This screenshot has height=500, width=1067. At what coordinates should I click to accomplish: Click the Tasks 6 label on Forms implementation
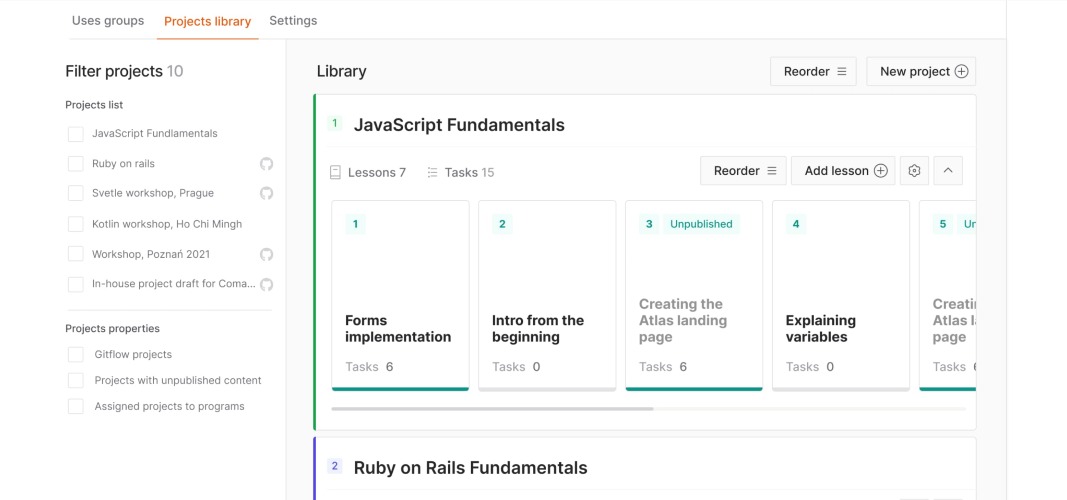tap(369, 367)
